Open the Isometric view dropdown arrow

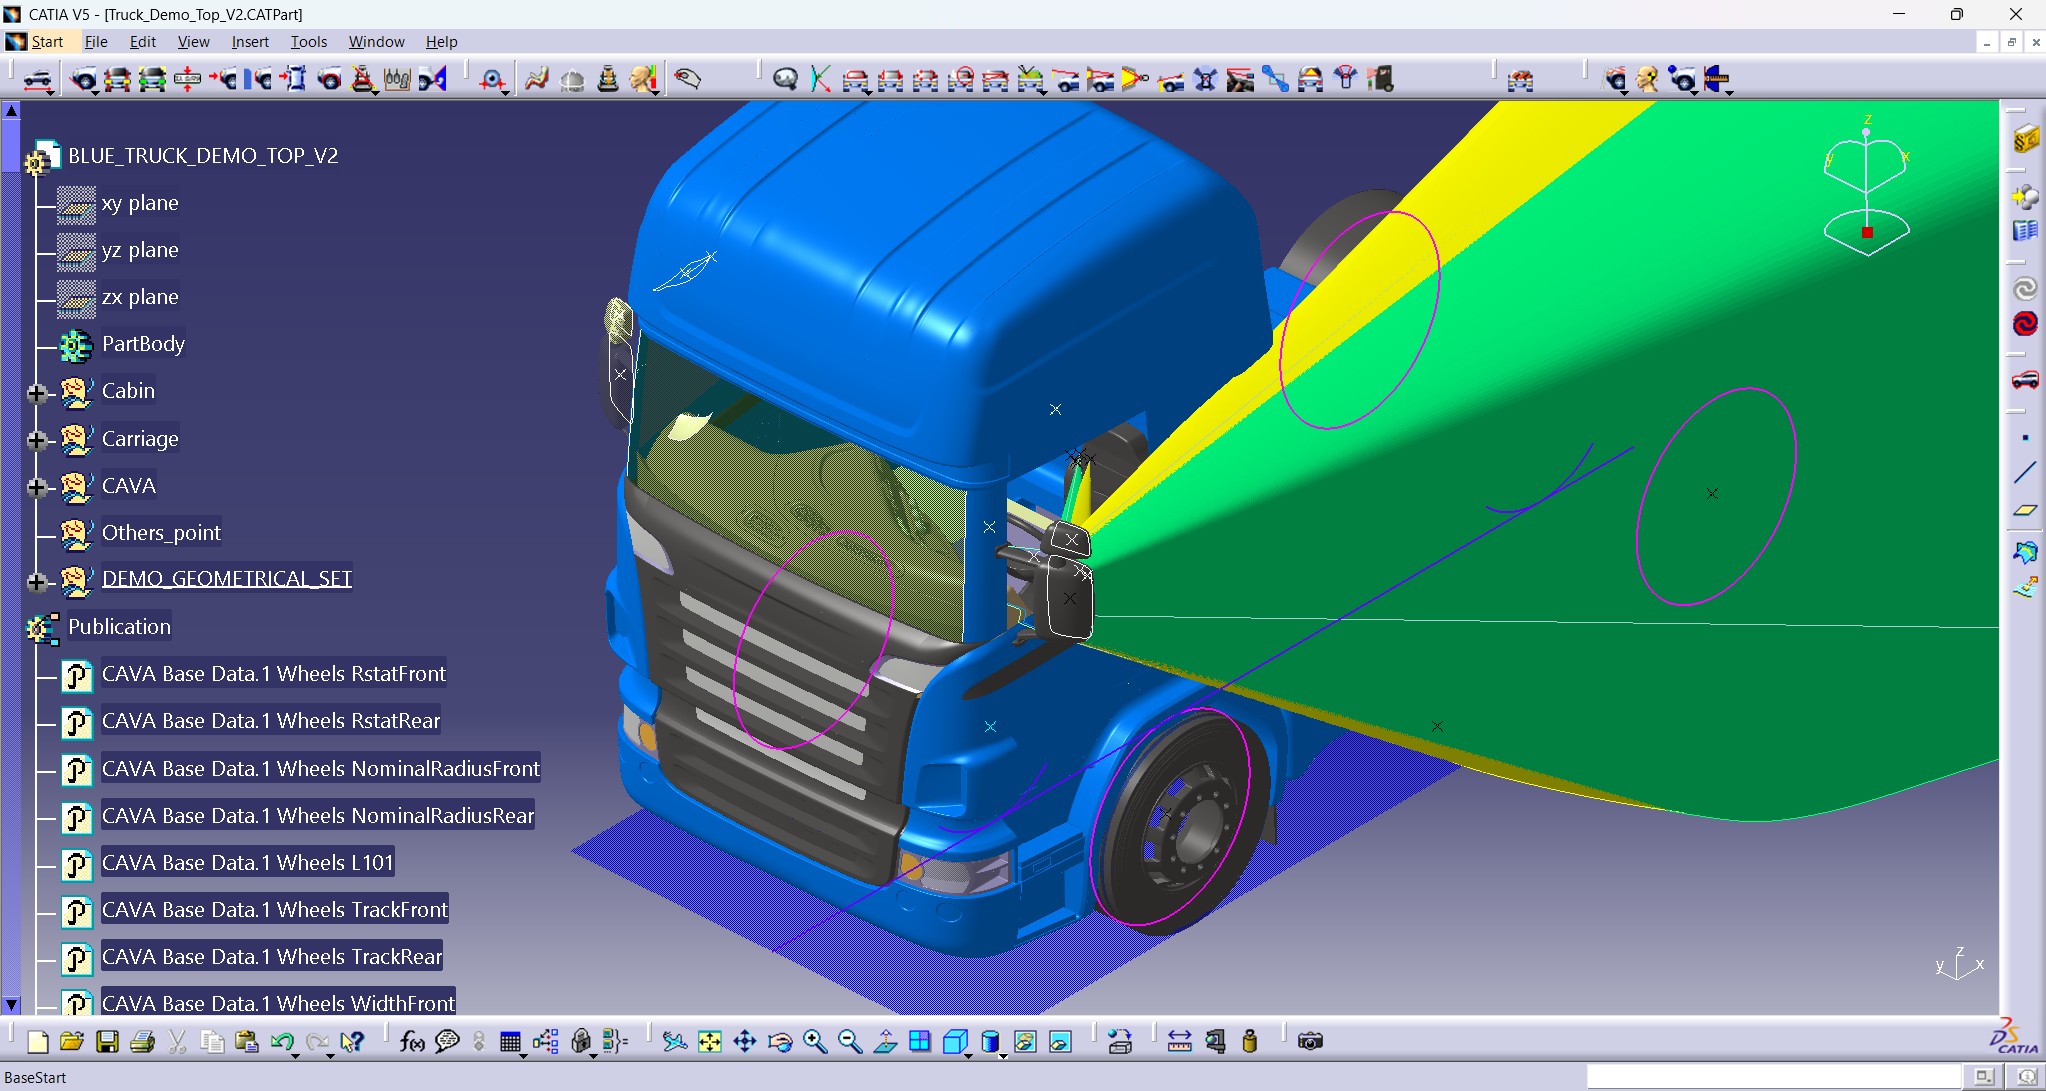pyautogui.click(x=968, y=1054)
